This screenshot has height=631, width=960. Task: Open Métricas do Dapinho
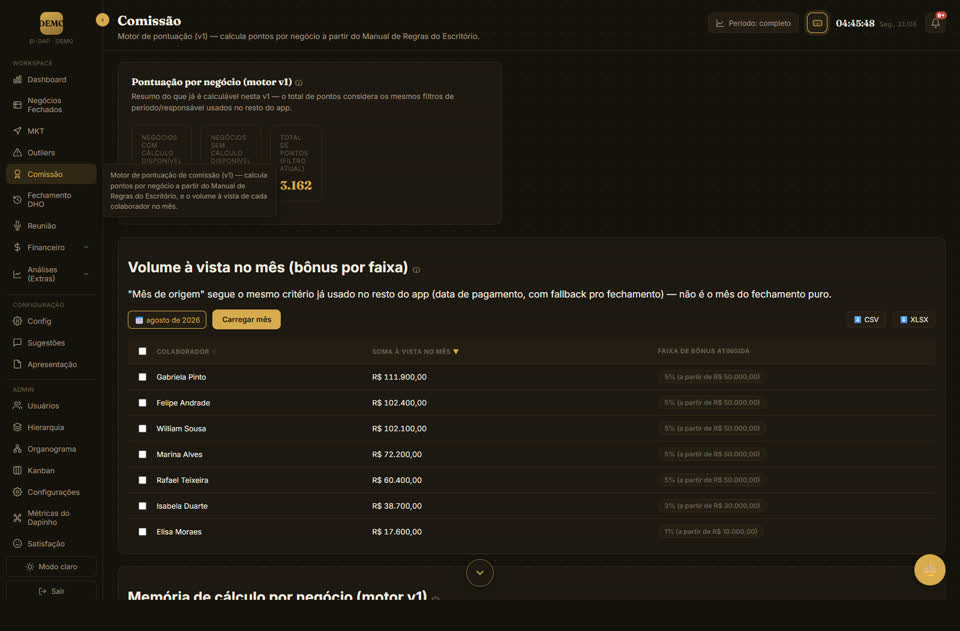point(51,518)
